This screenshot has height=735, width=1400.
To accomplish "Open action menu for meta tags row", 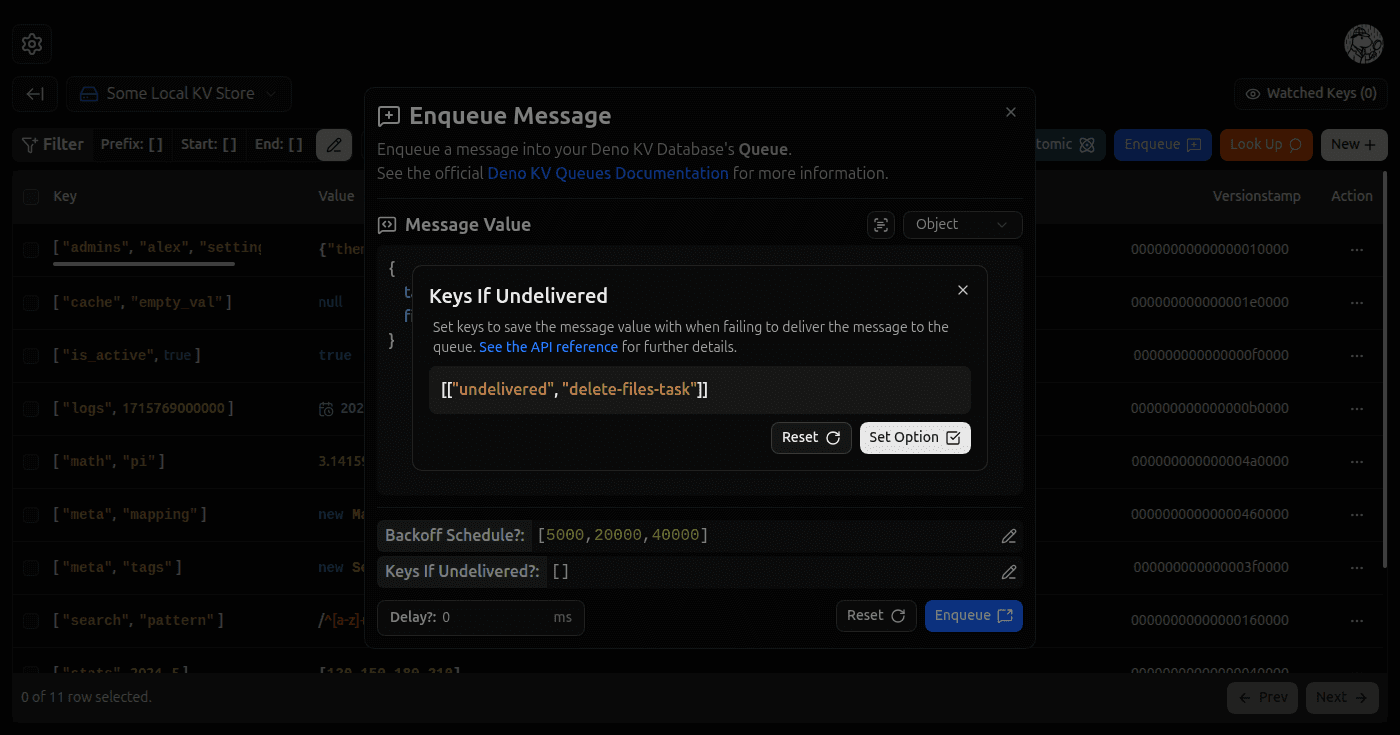I will pos(1356,567).
